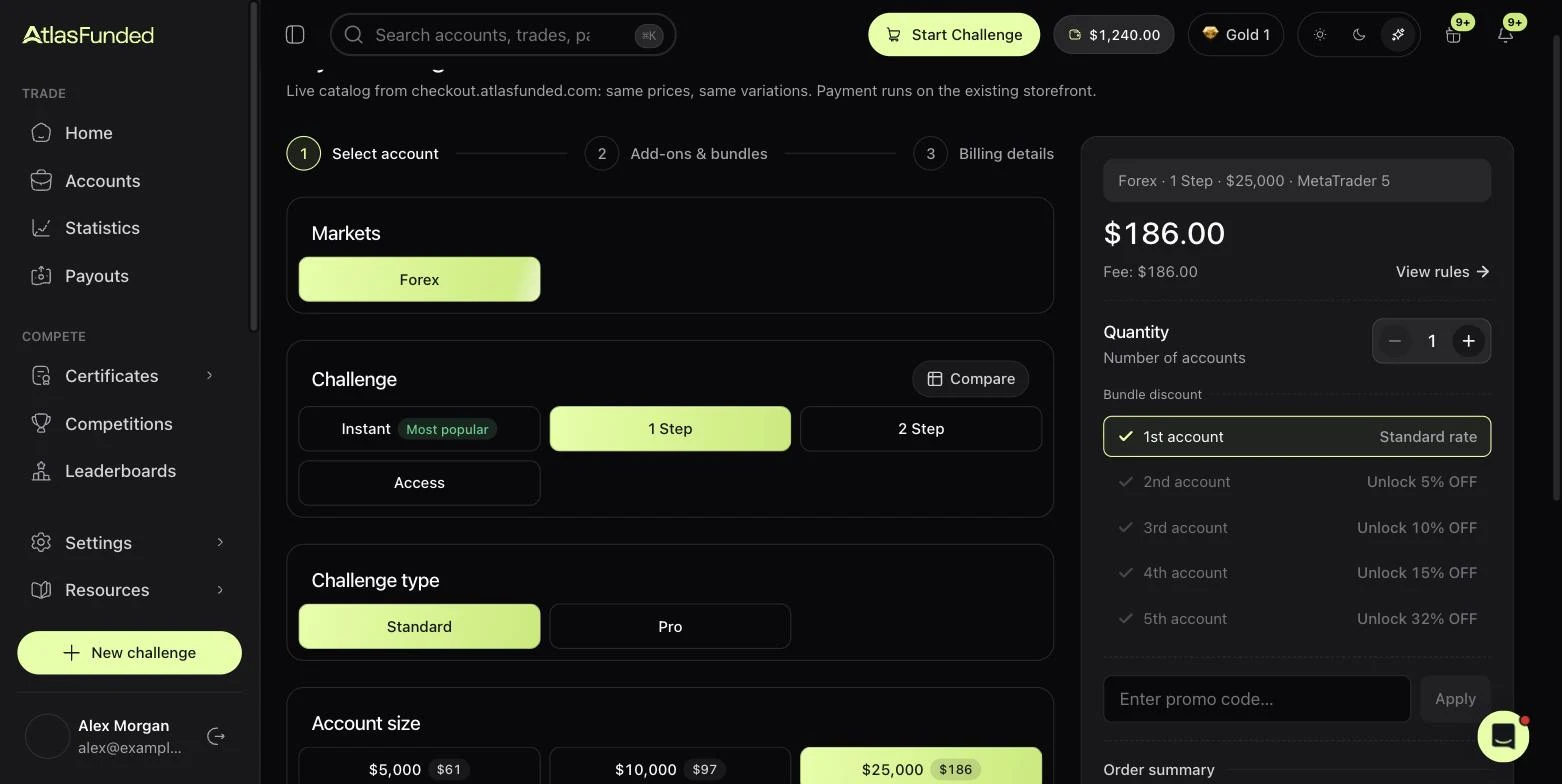The height and width of the screenshot is (784, 1562).
Task: Open the chat support bubble
Action: pyautogui.click(x=1503, y=736)
